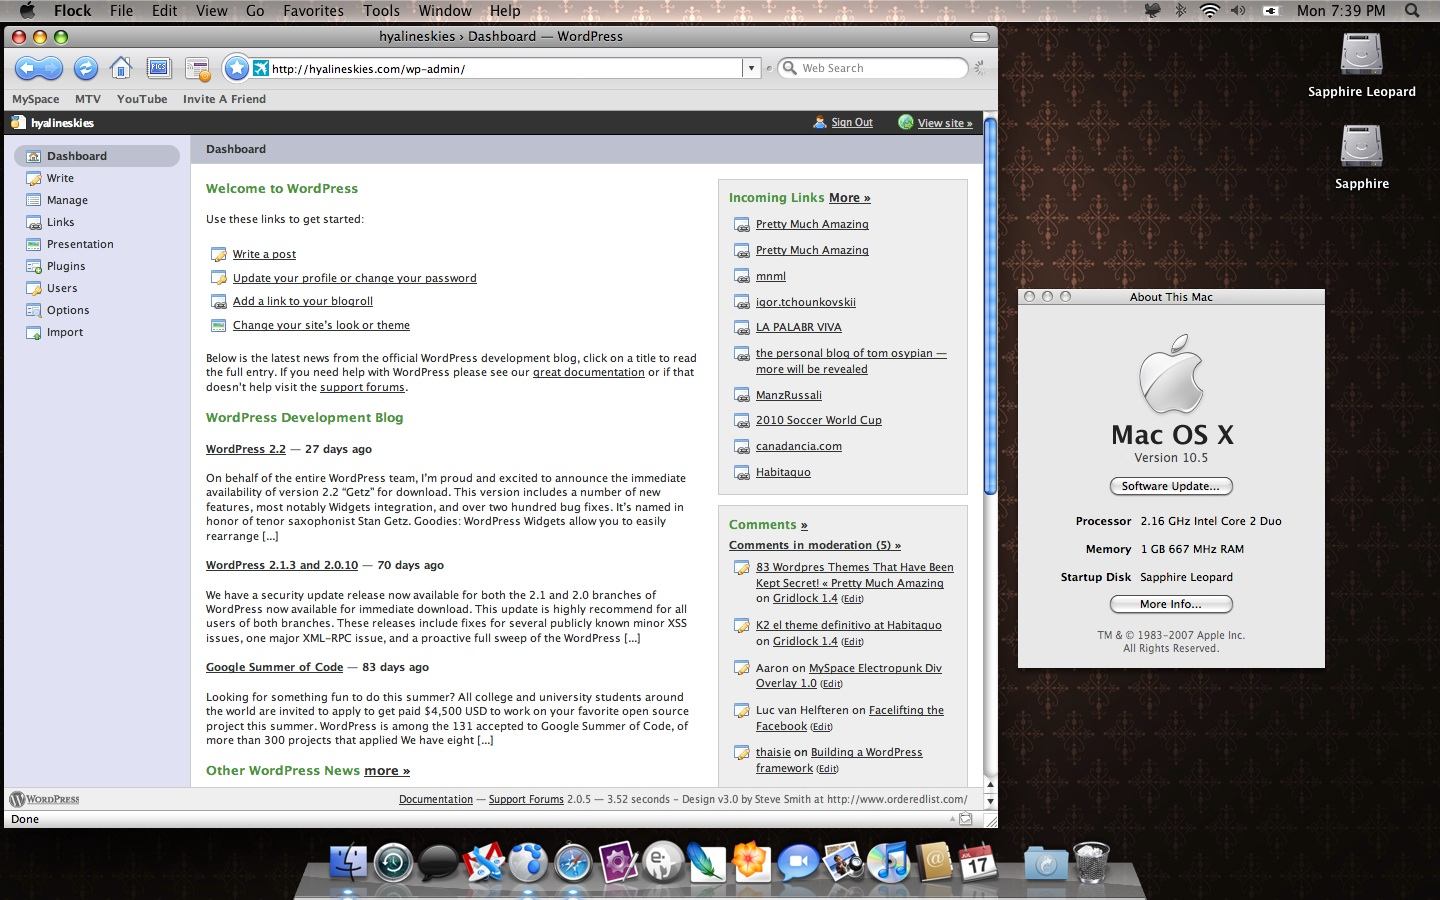Open Incoming Links More link
This screenshot has width=1440, height=900.
[x=849, y=198]
